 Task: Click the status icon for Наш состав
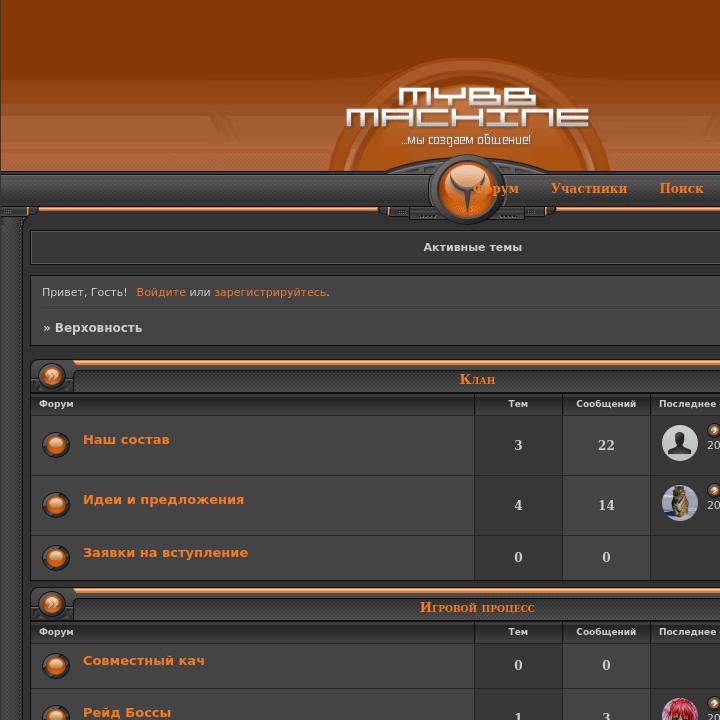56,444
